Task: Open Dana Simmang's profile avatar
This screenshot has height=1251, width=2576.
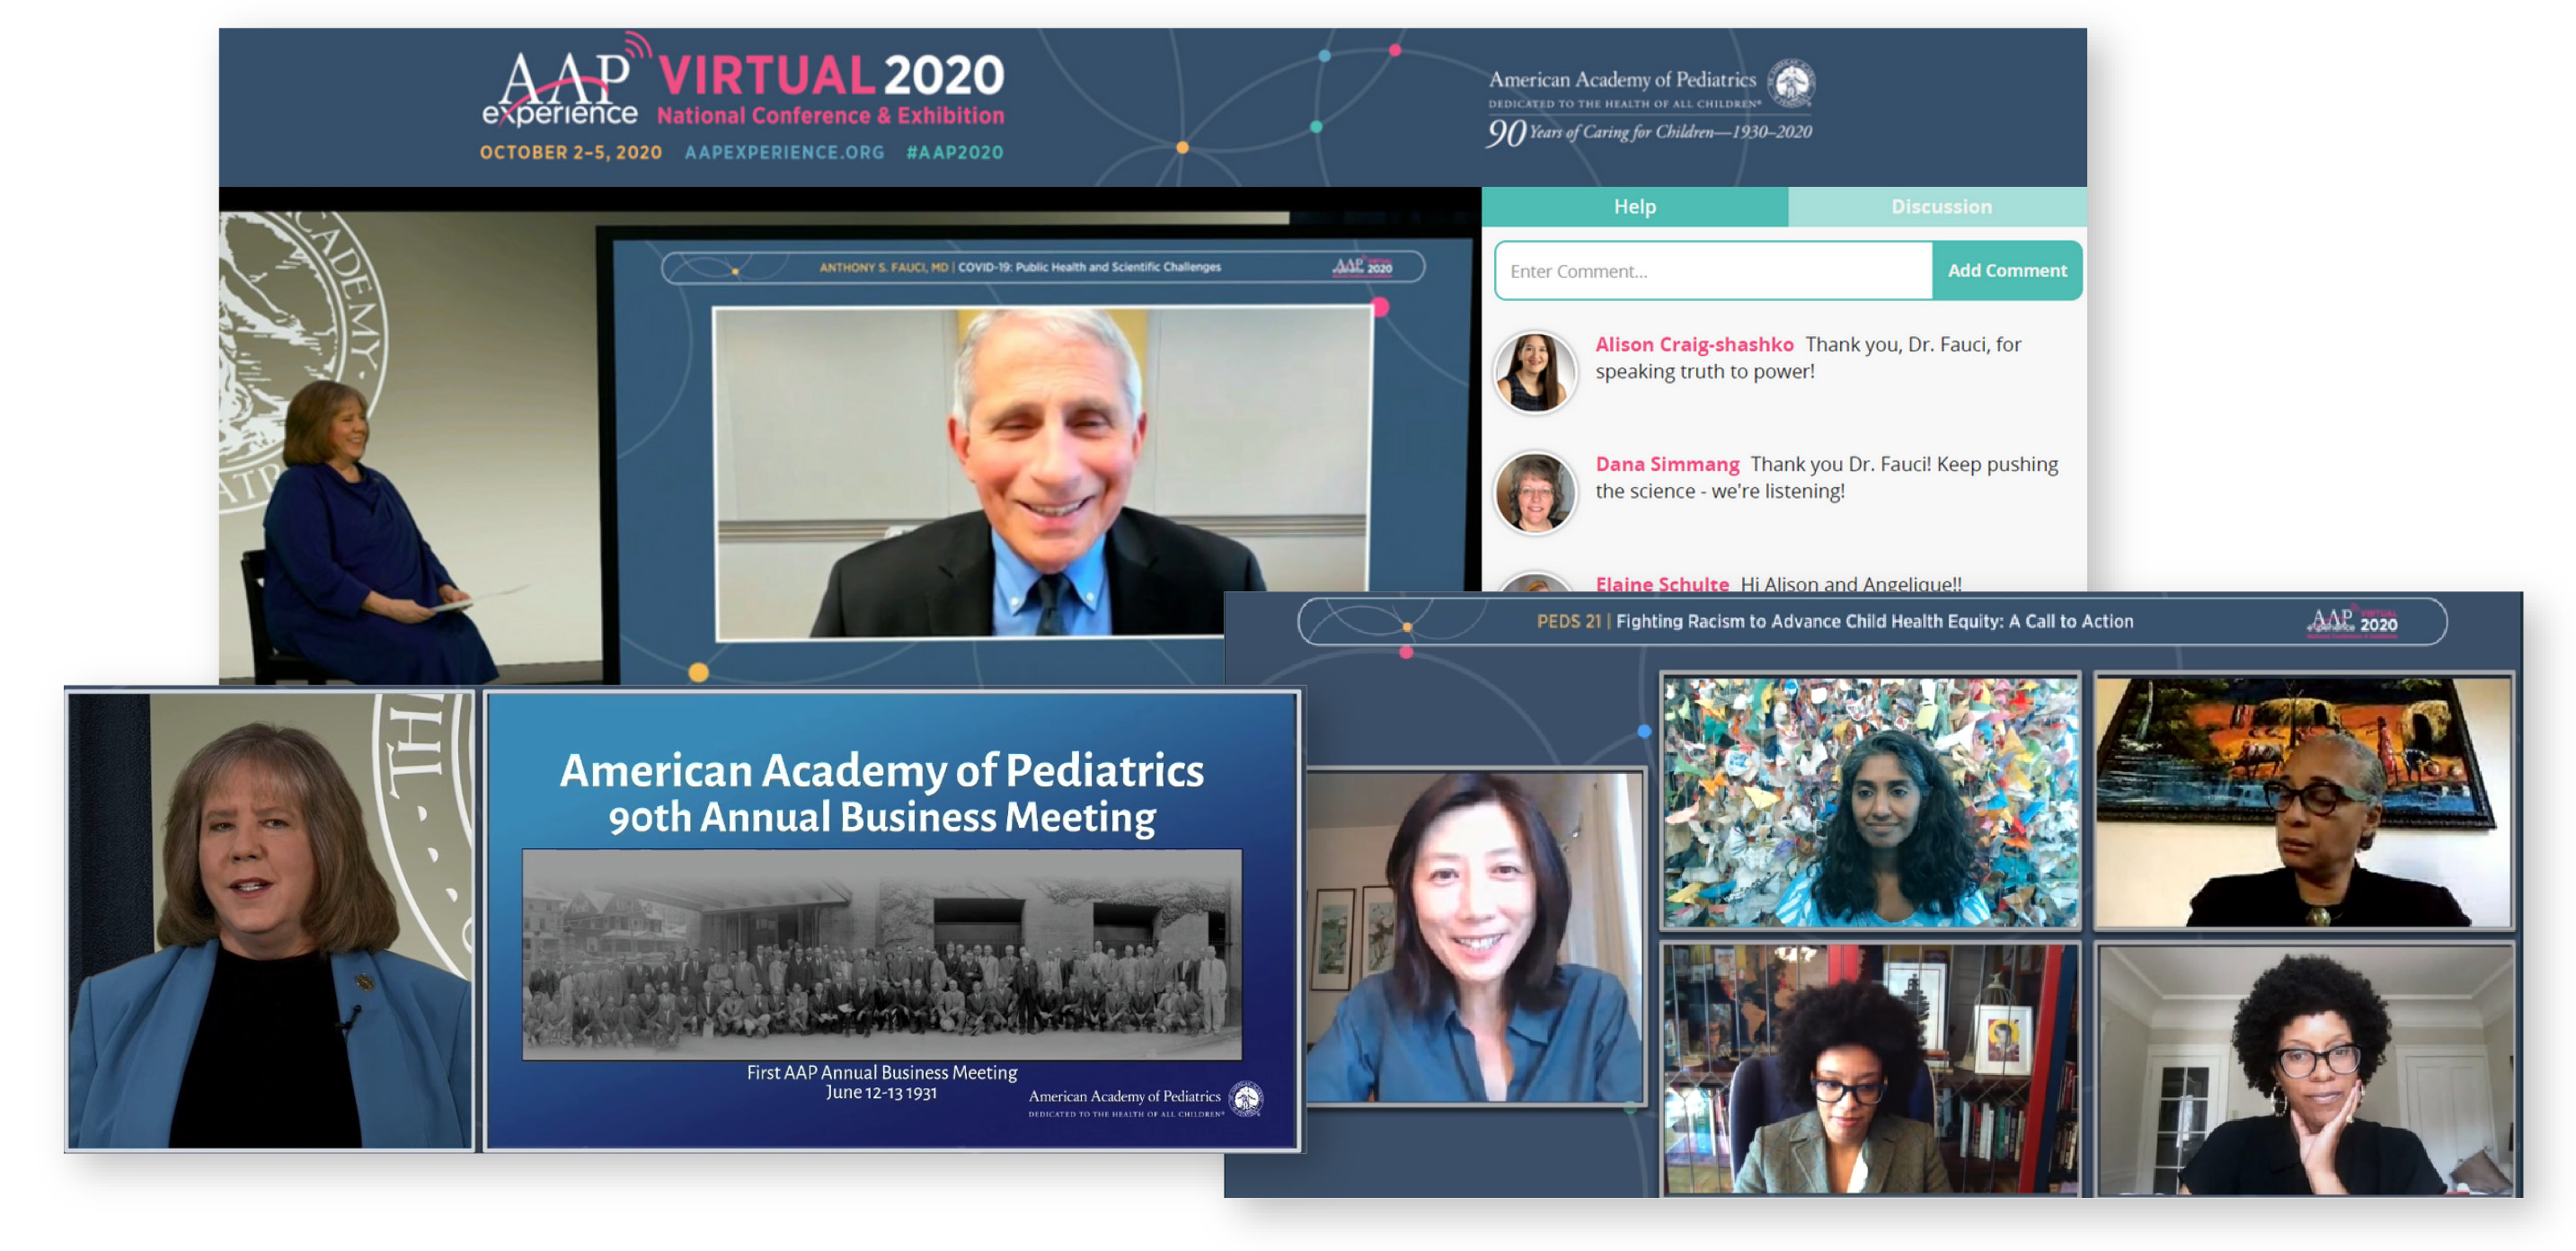Action: coord(1535,492)
